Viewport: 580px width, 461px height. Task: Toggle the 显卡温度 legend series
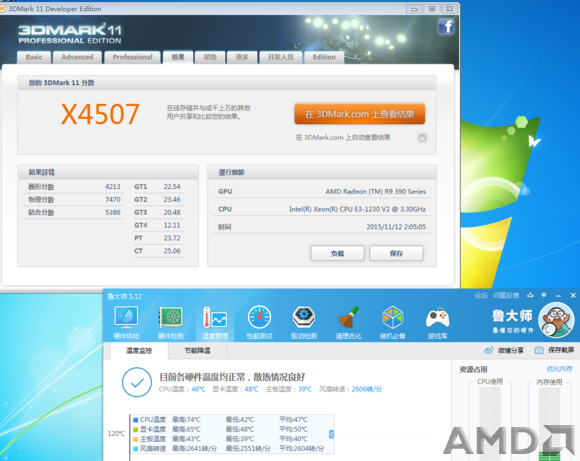135,429
